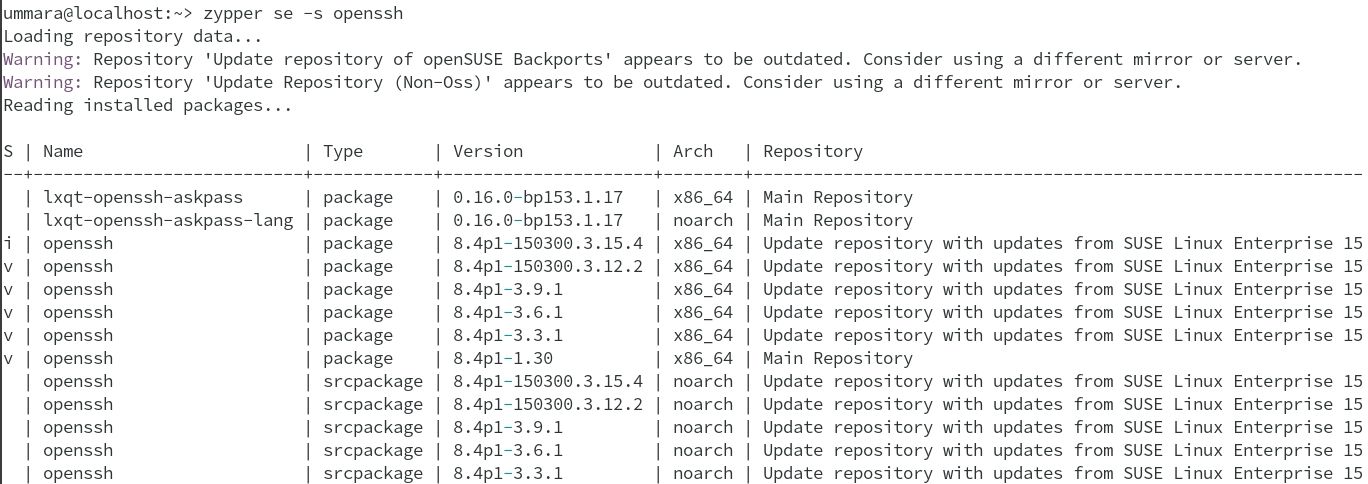This screenshot has width=1368, height=484.
Task: Click version '8.4p1-1.30' of openssh
Action: tap(503, 358)
